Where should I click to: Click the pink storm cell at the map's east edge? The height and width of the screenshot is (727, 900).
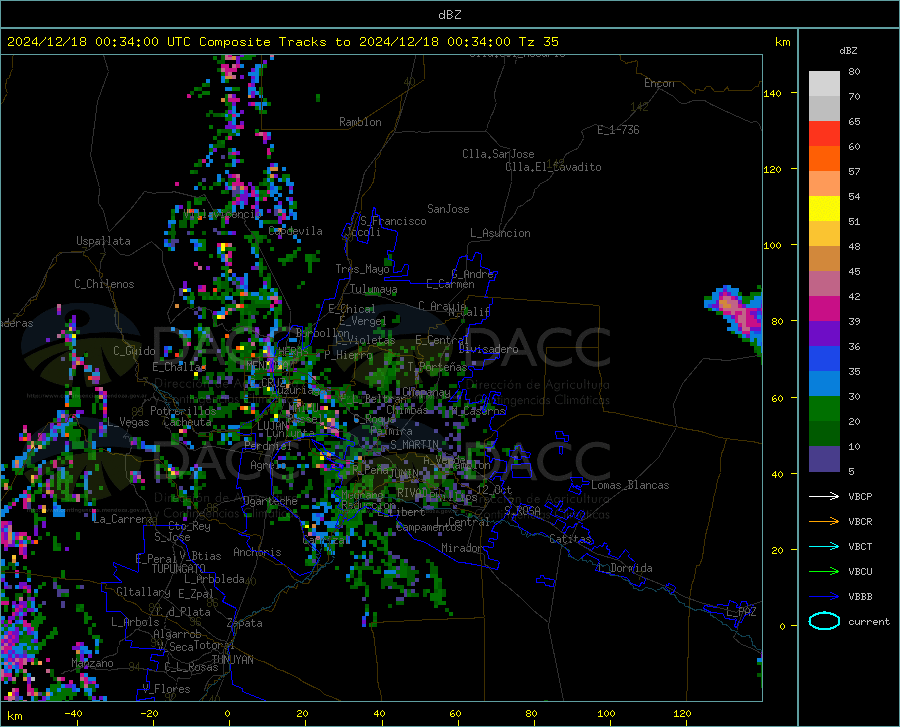739,316
